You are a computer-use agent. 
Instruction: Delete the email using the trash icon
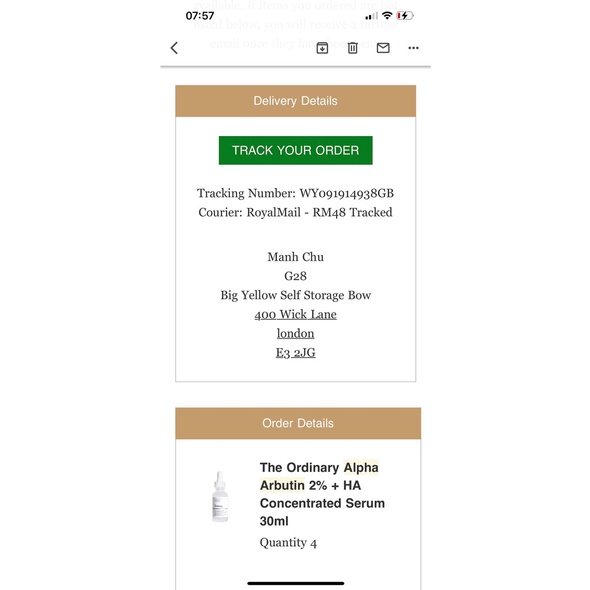[353, 48]
